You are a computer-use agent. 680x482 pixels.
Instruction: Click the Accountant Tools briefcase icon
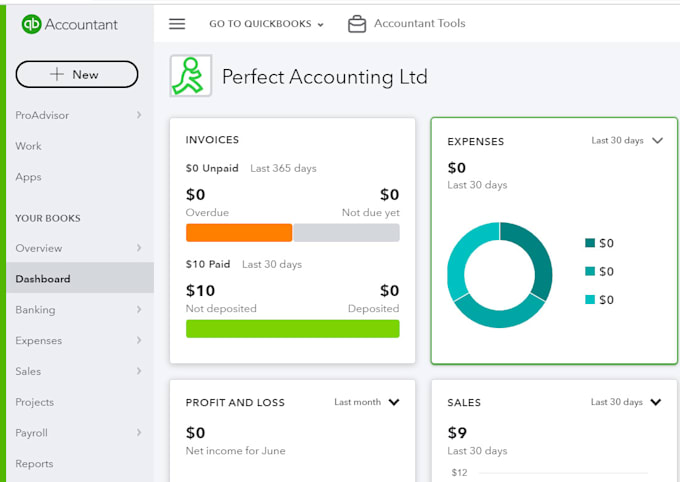coord(357,24)
